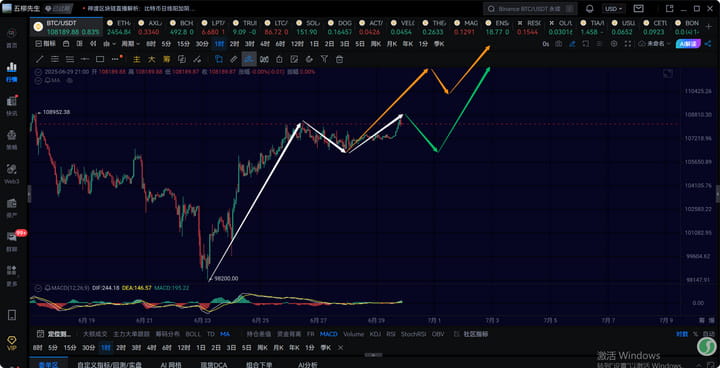Select the trend line drawing tool
Viewport: 720px width, 368px height.
[x=40, y=59]
